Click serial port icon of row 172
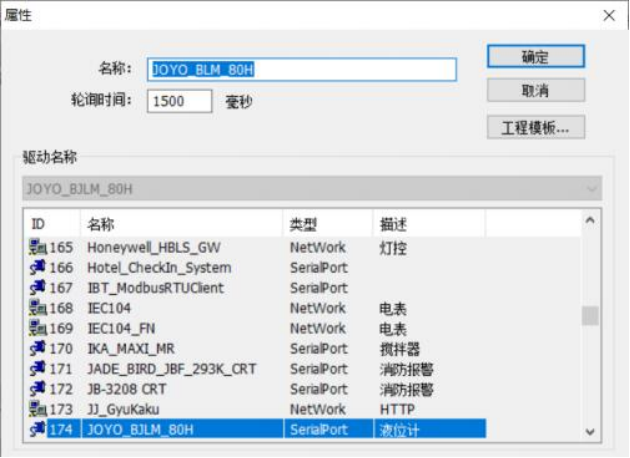 tap(38, 389)
